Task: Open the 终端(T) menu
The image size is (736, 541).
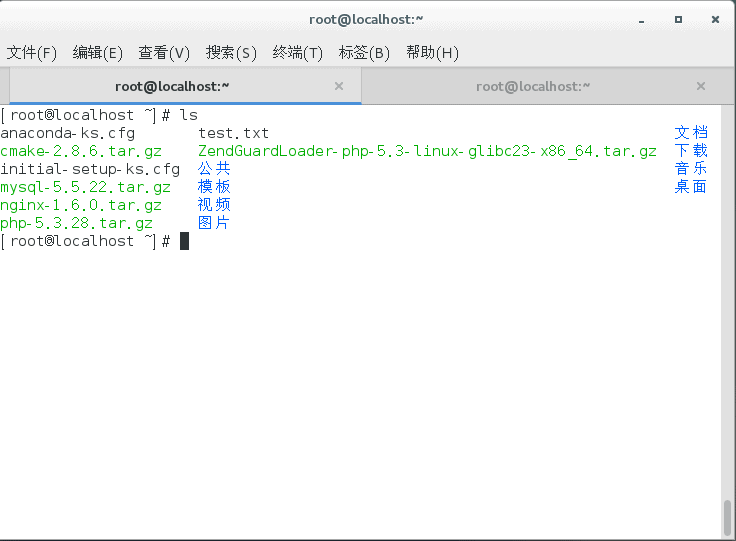Action: click(298, 53)
